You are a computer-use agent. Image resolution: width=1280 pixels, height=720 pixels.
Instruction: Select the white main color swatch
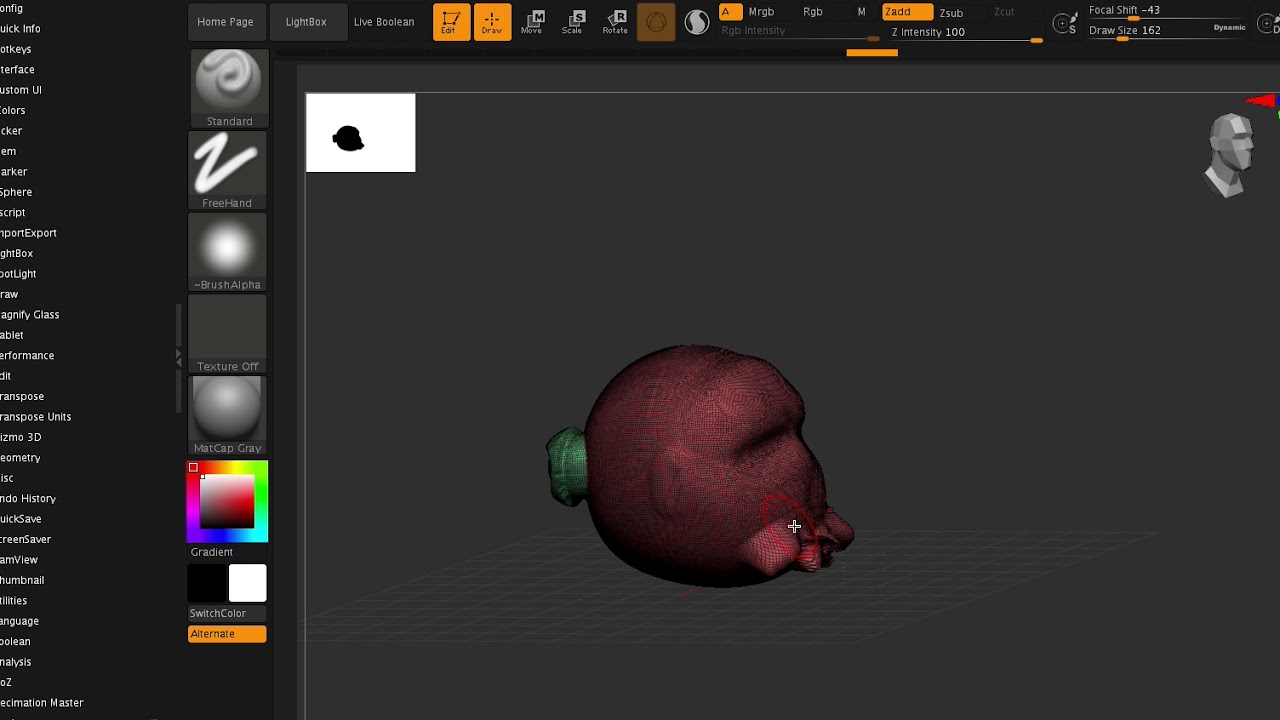click(x=247, y=583)
